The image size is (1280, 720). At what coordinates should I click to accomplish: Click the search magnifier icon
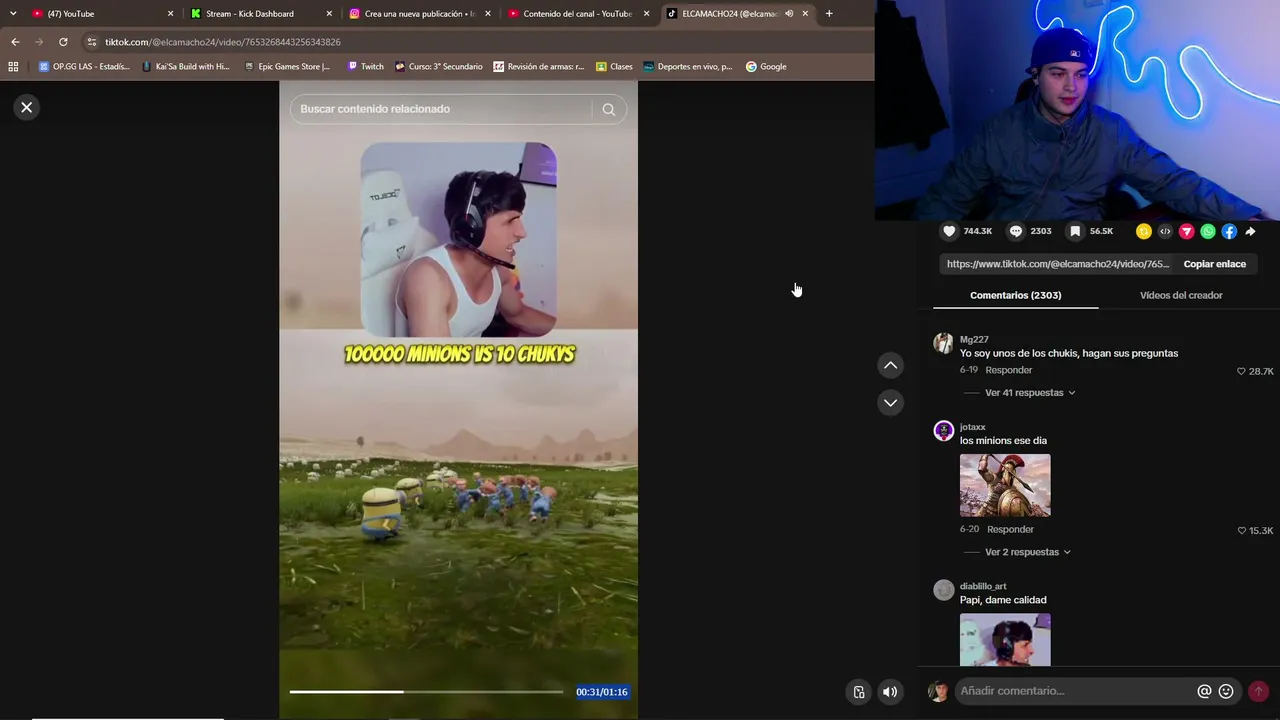point(609,109)
